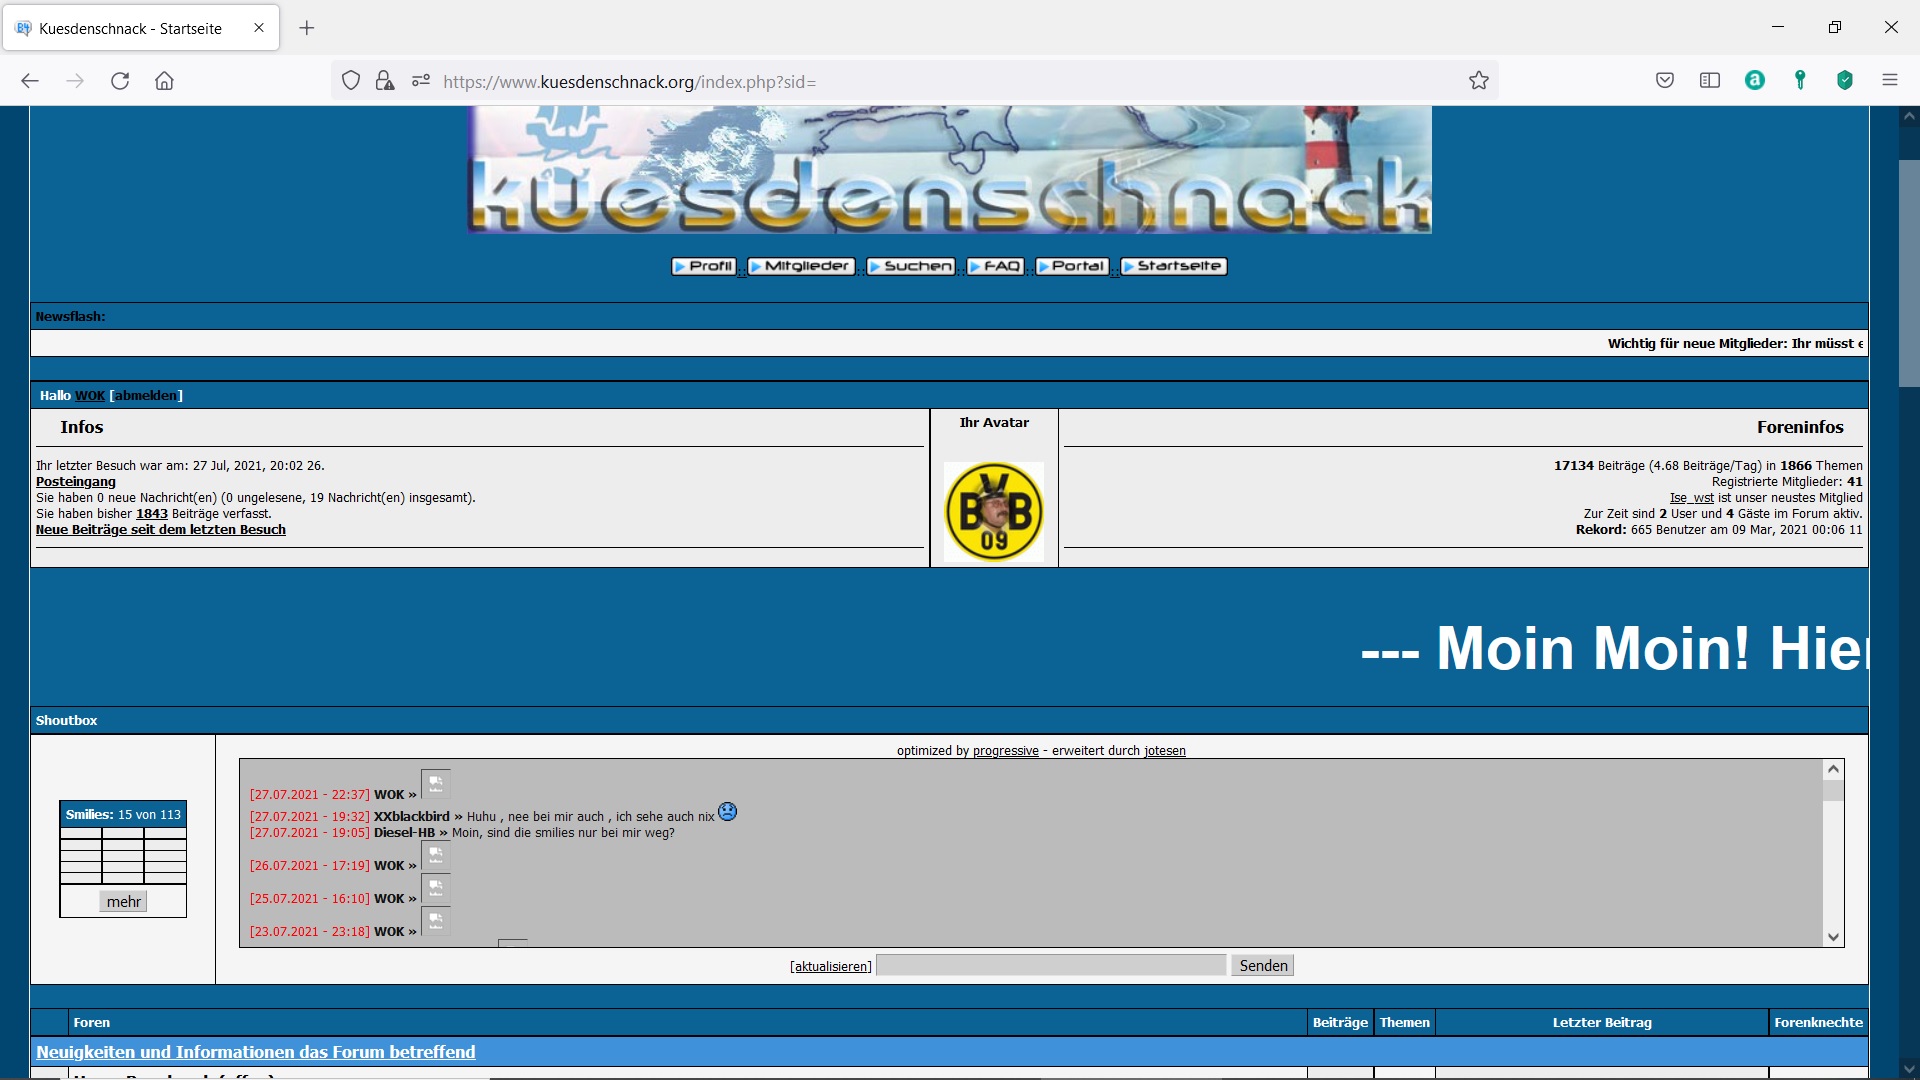Open a new browser tab
Viewport: 1920px width, 1080px height.
(307, 28)
